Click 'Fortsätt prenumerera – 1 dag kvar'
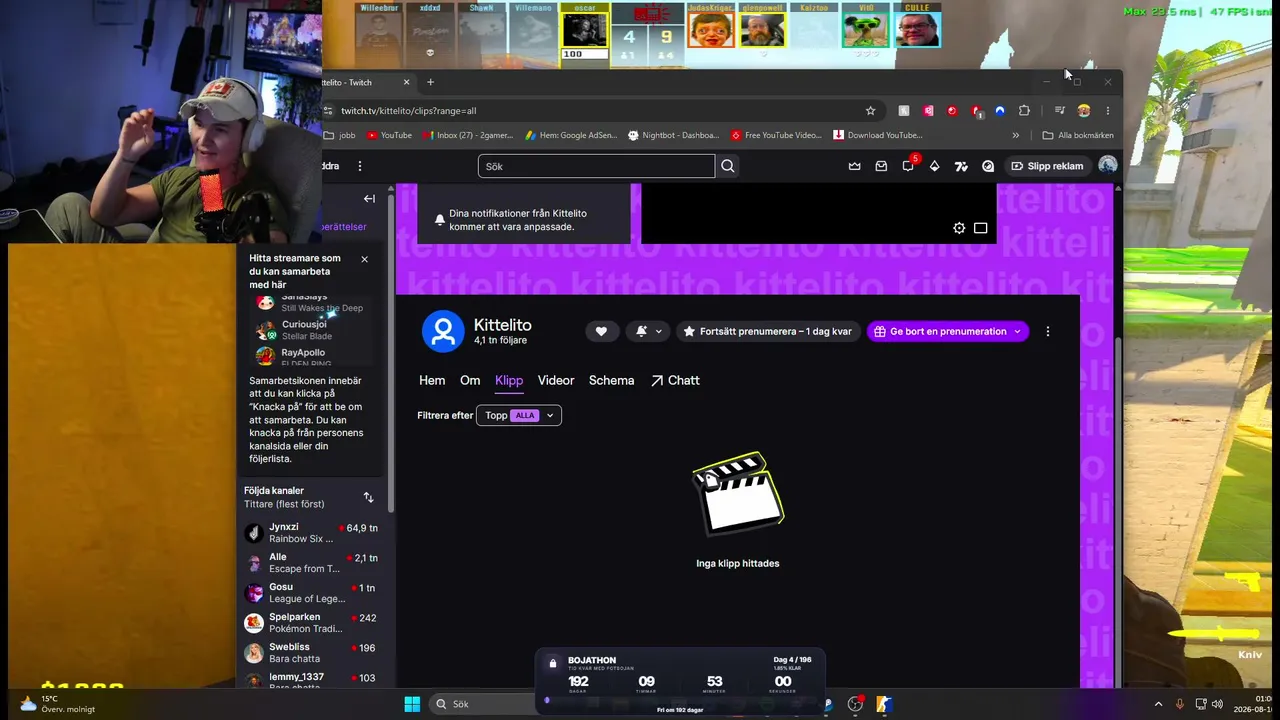Viewport: 1280px width, 720px height. pyautogui.click(x=768, y=331)
